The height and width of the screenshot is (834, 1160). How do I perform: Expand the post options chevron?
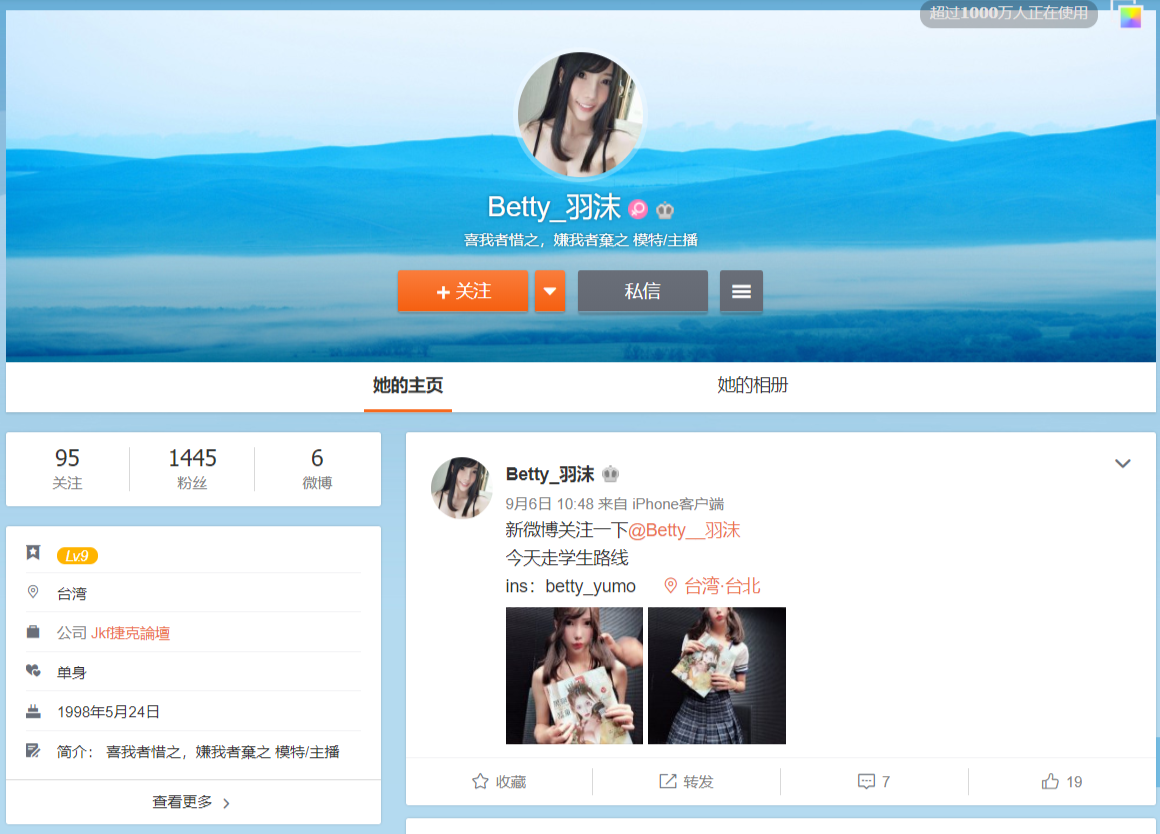pyautogui.click(x=1122, y=464)
